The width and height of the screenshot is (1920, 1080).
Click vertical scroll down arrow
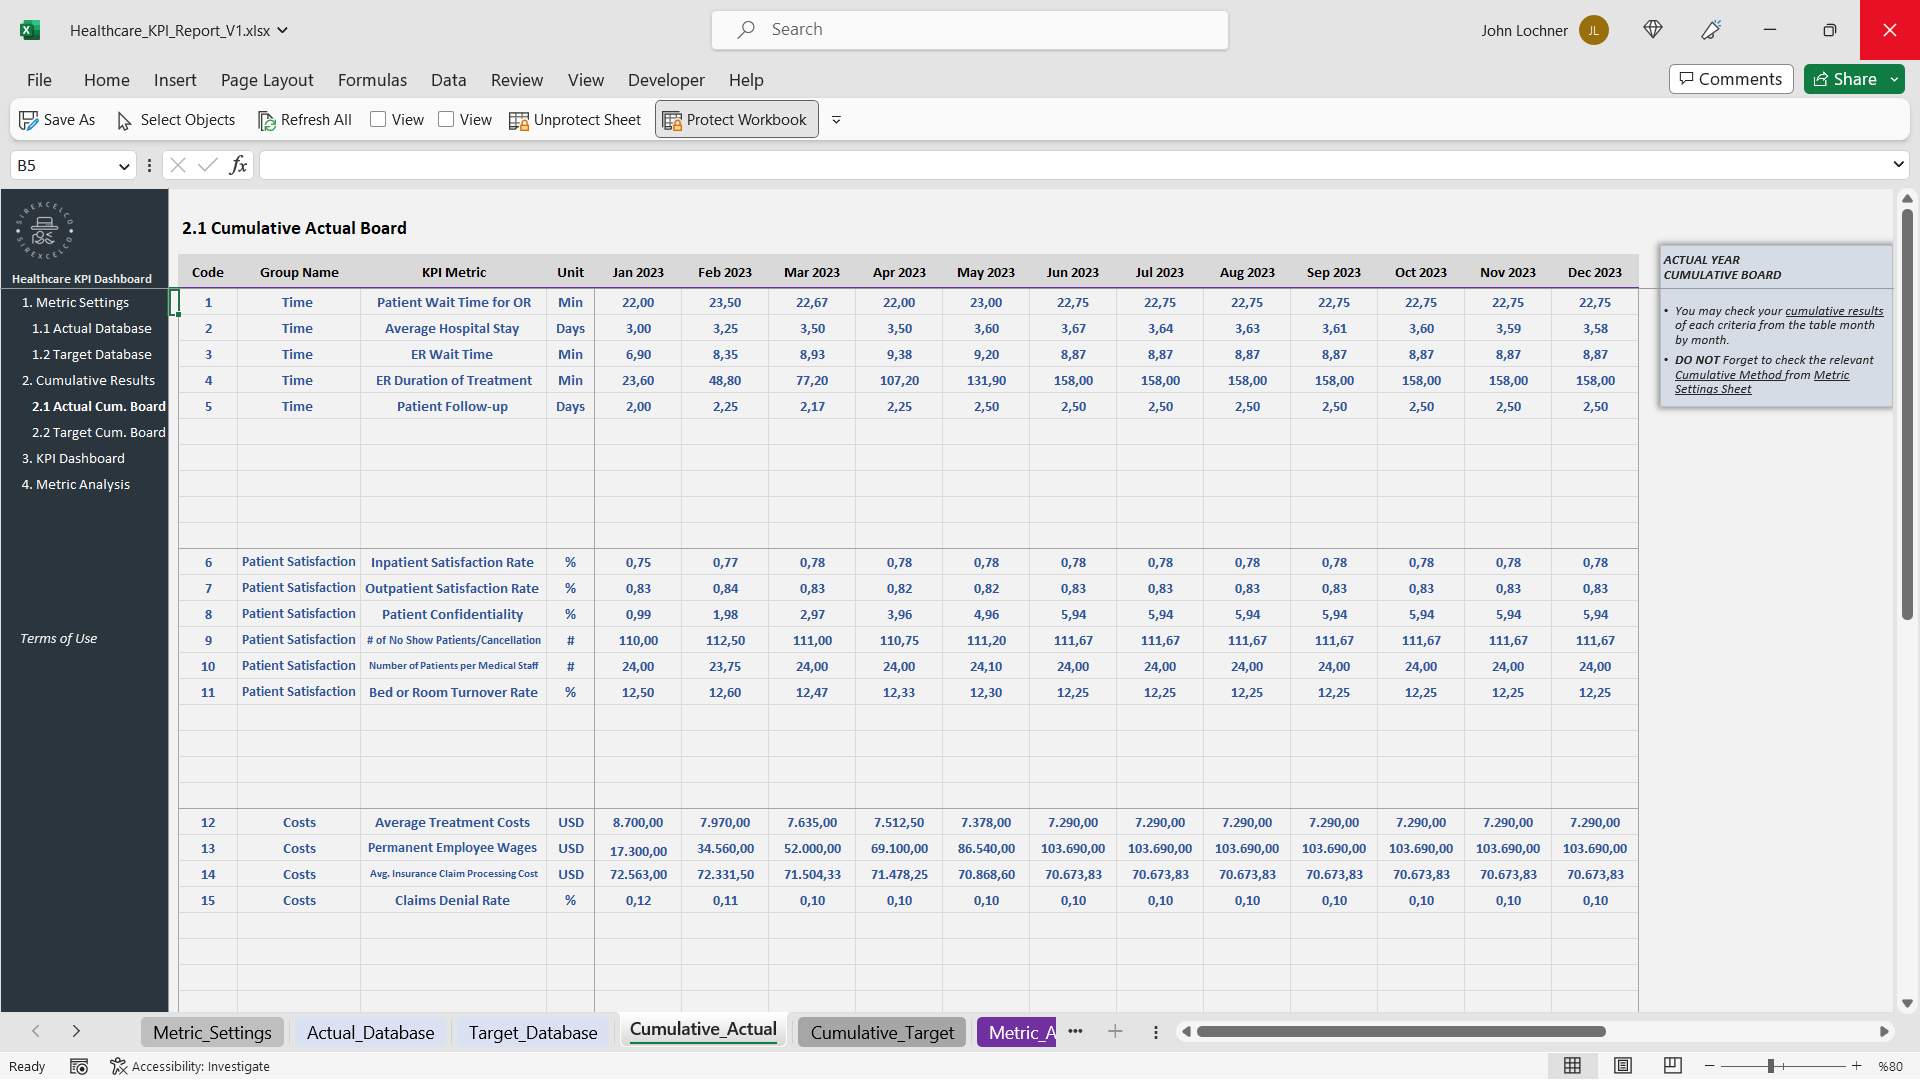click(x=1907, y=1003)
